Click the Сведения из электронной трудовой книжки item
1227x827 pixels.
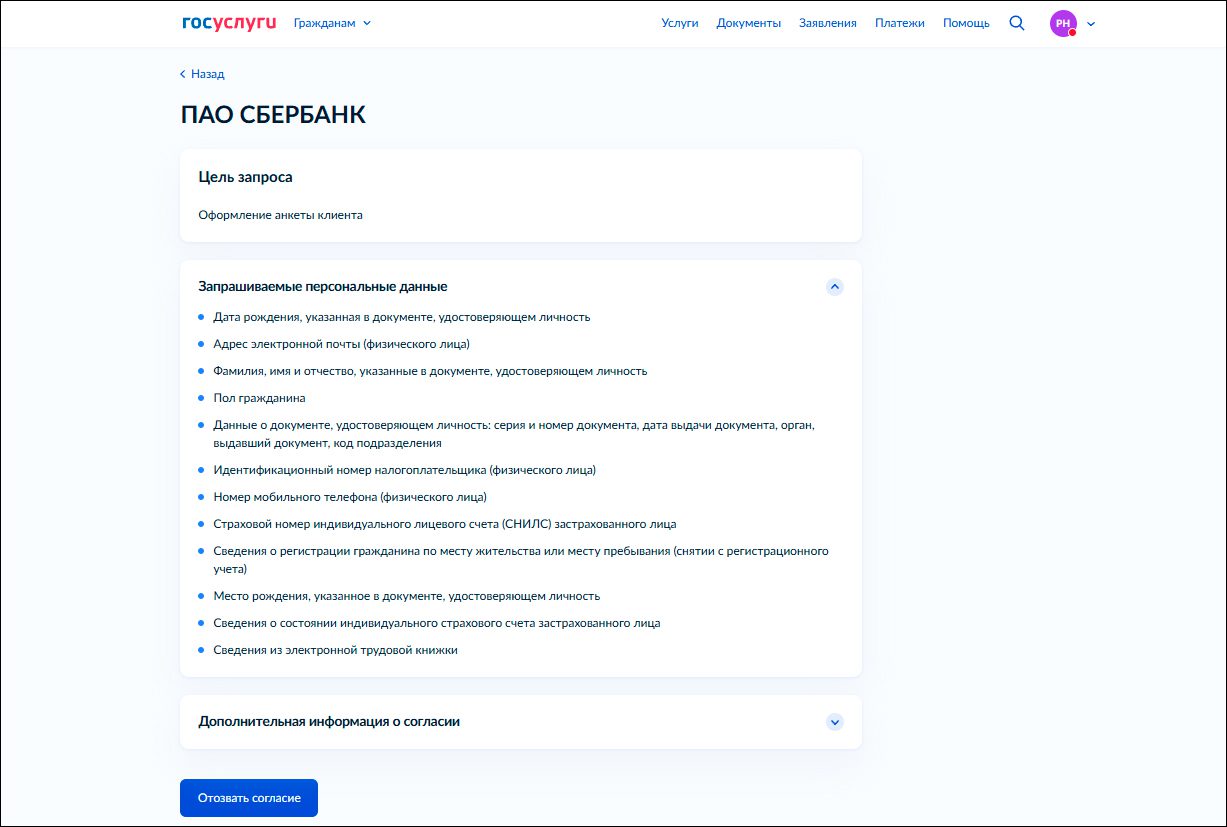click(x=335, y=650)
